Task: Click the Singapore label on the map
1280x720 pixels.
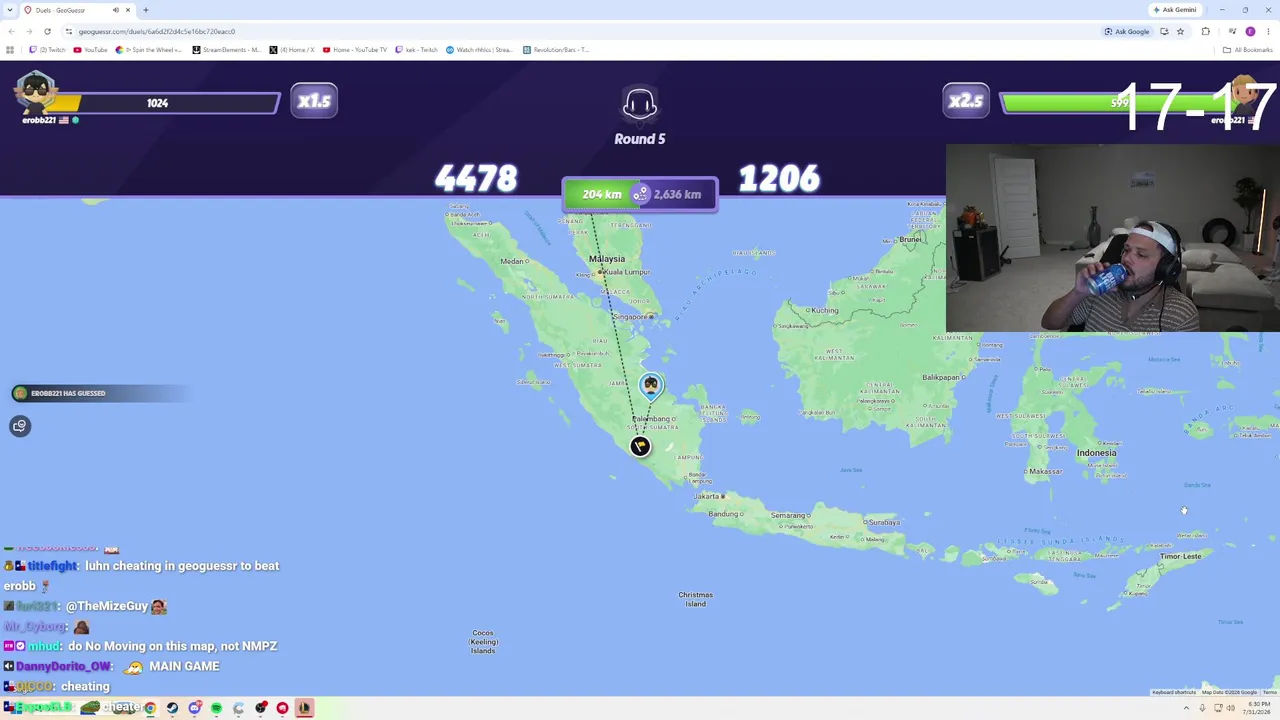Action: (633, 316)
